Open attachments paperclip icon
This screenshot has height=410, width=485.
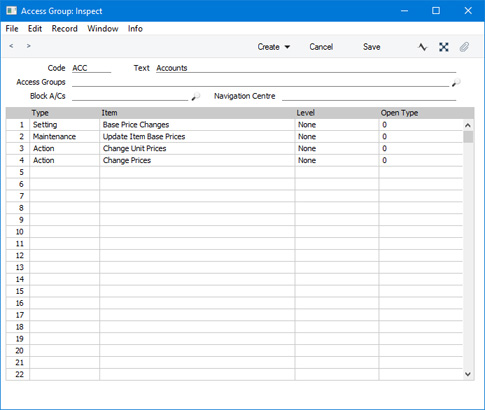click(x=464, y=47)
